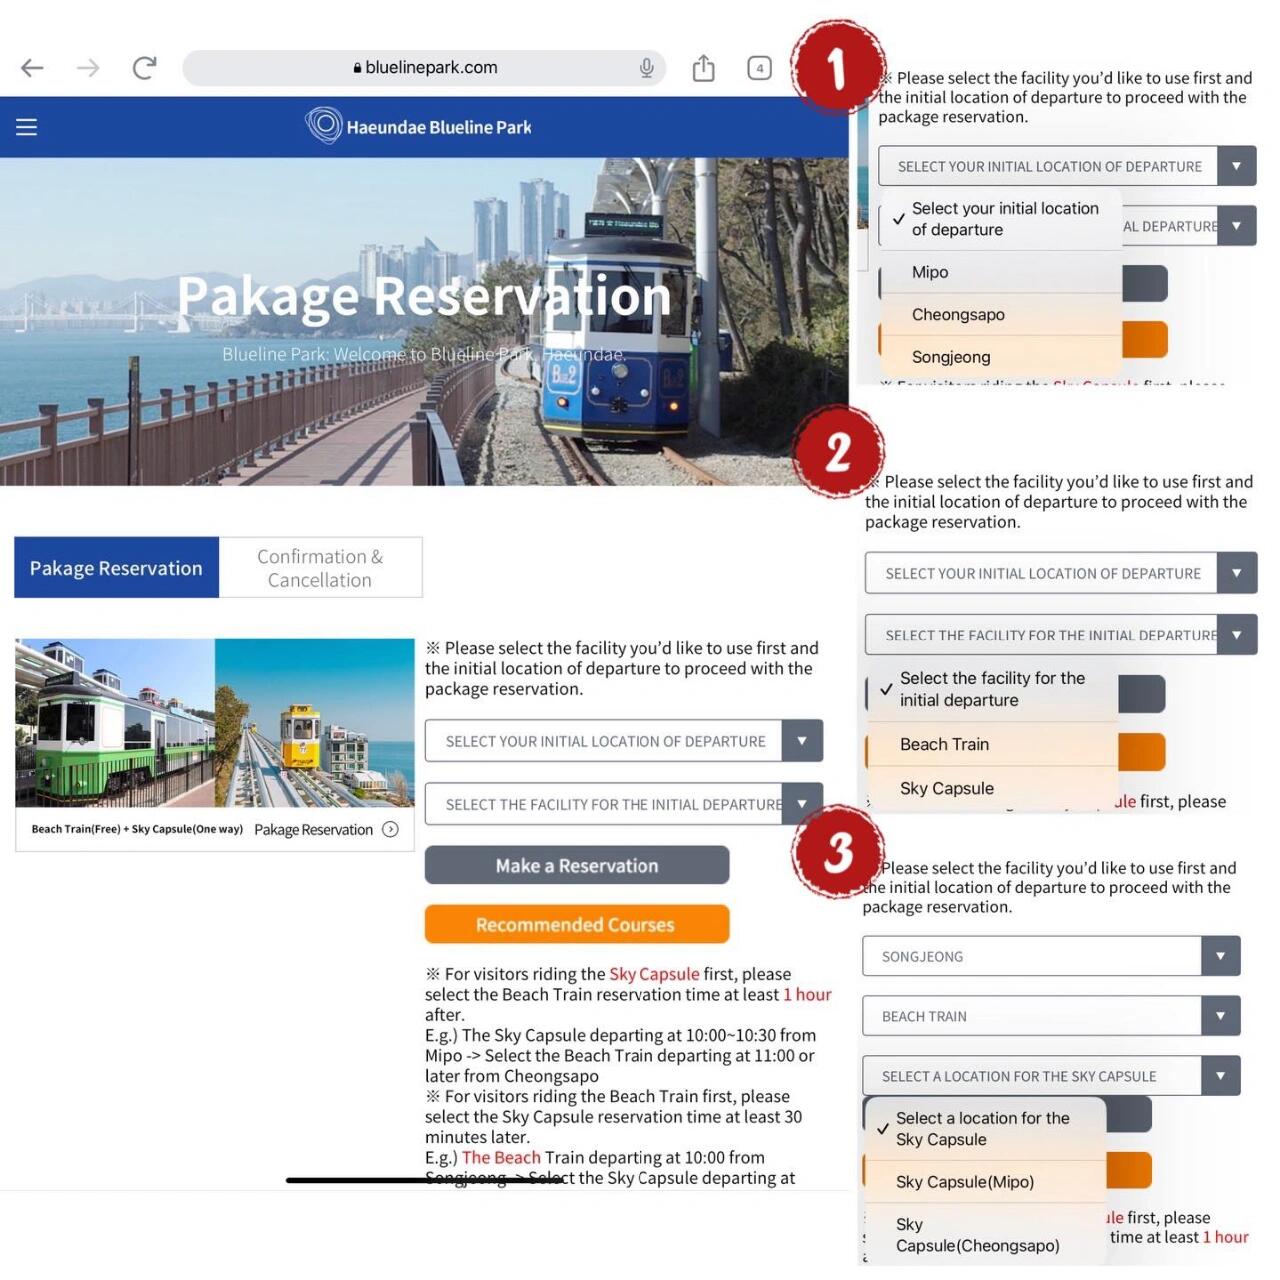Choose Sky Capsule(Cheongsapo) option
The height and width of the screenshot is (1280, 1280).
coord(986,1235)
